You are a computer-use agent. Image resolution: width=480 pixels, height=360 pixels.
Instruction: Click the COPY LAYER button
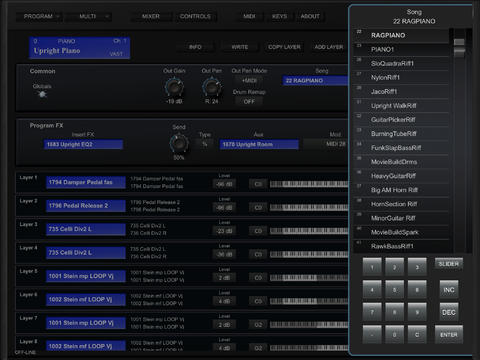tap(284, 47)
